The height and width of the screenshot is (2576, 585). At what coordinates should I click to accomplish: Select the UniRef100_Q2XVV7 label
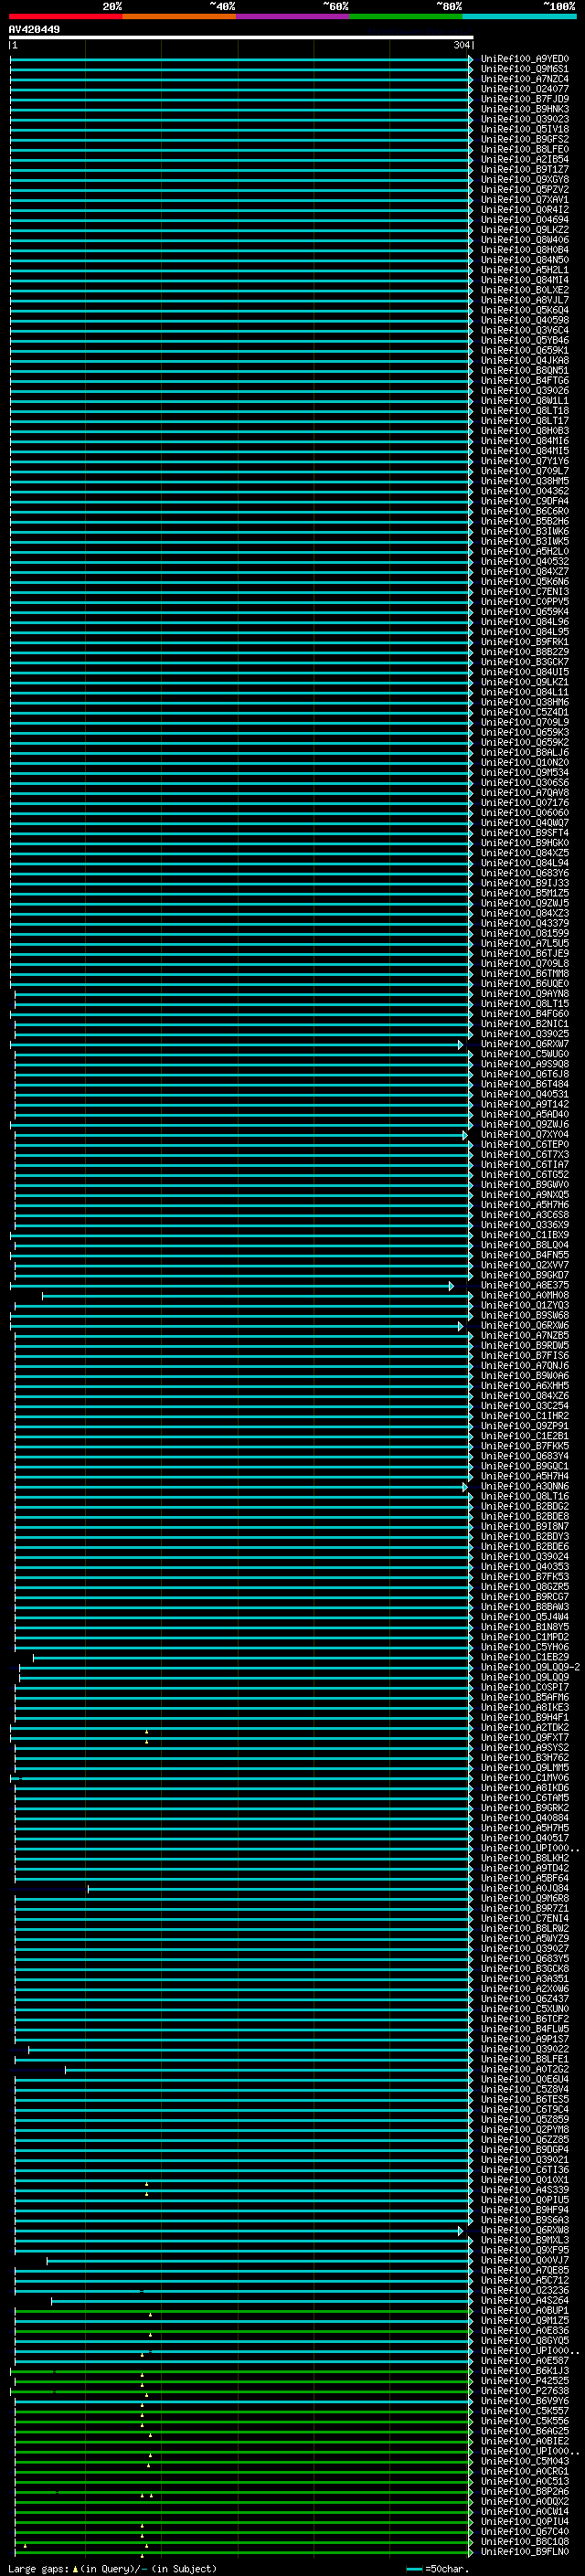524,1265
